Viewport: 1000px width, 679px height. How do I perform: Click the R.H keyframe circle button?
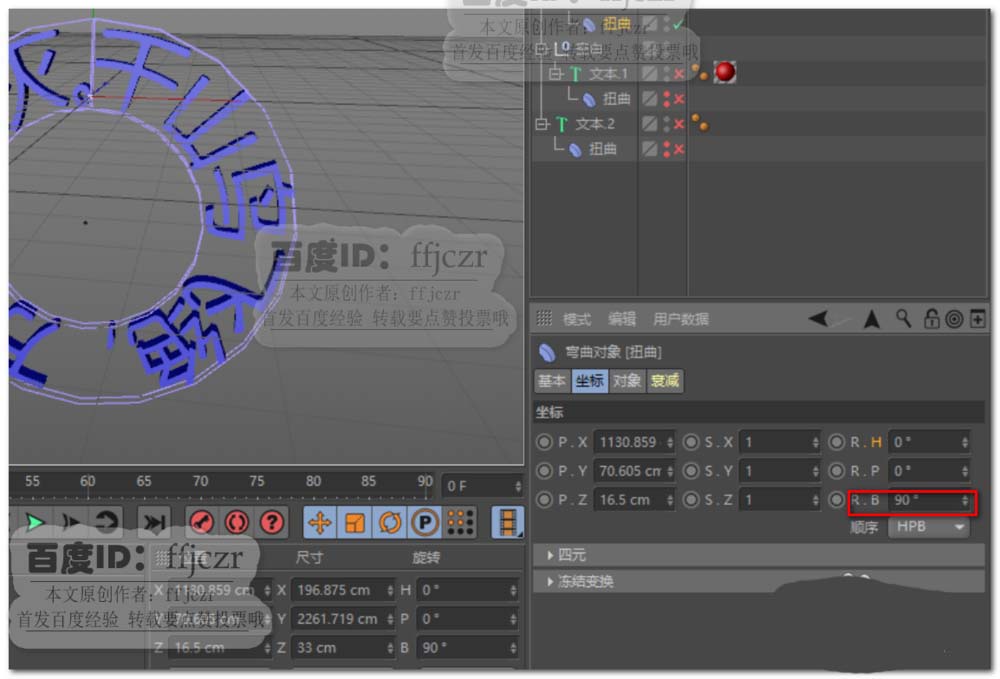836,442
